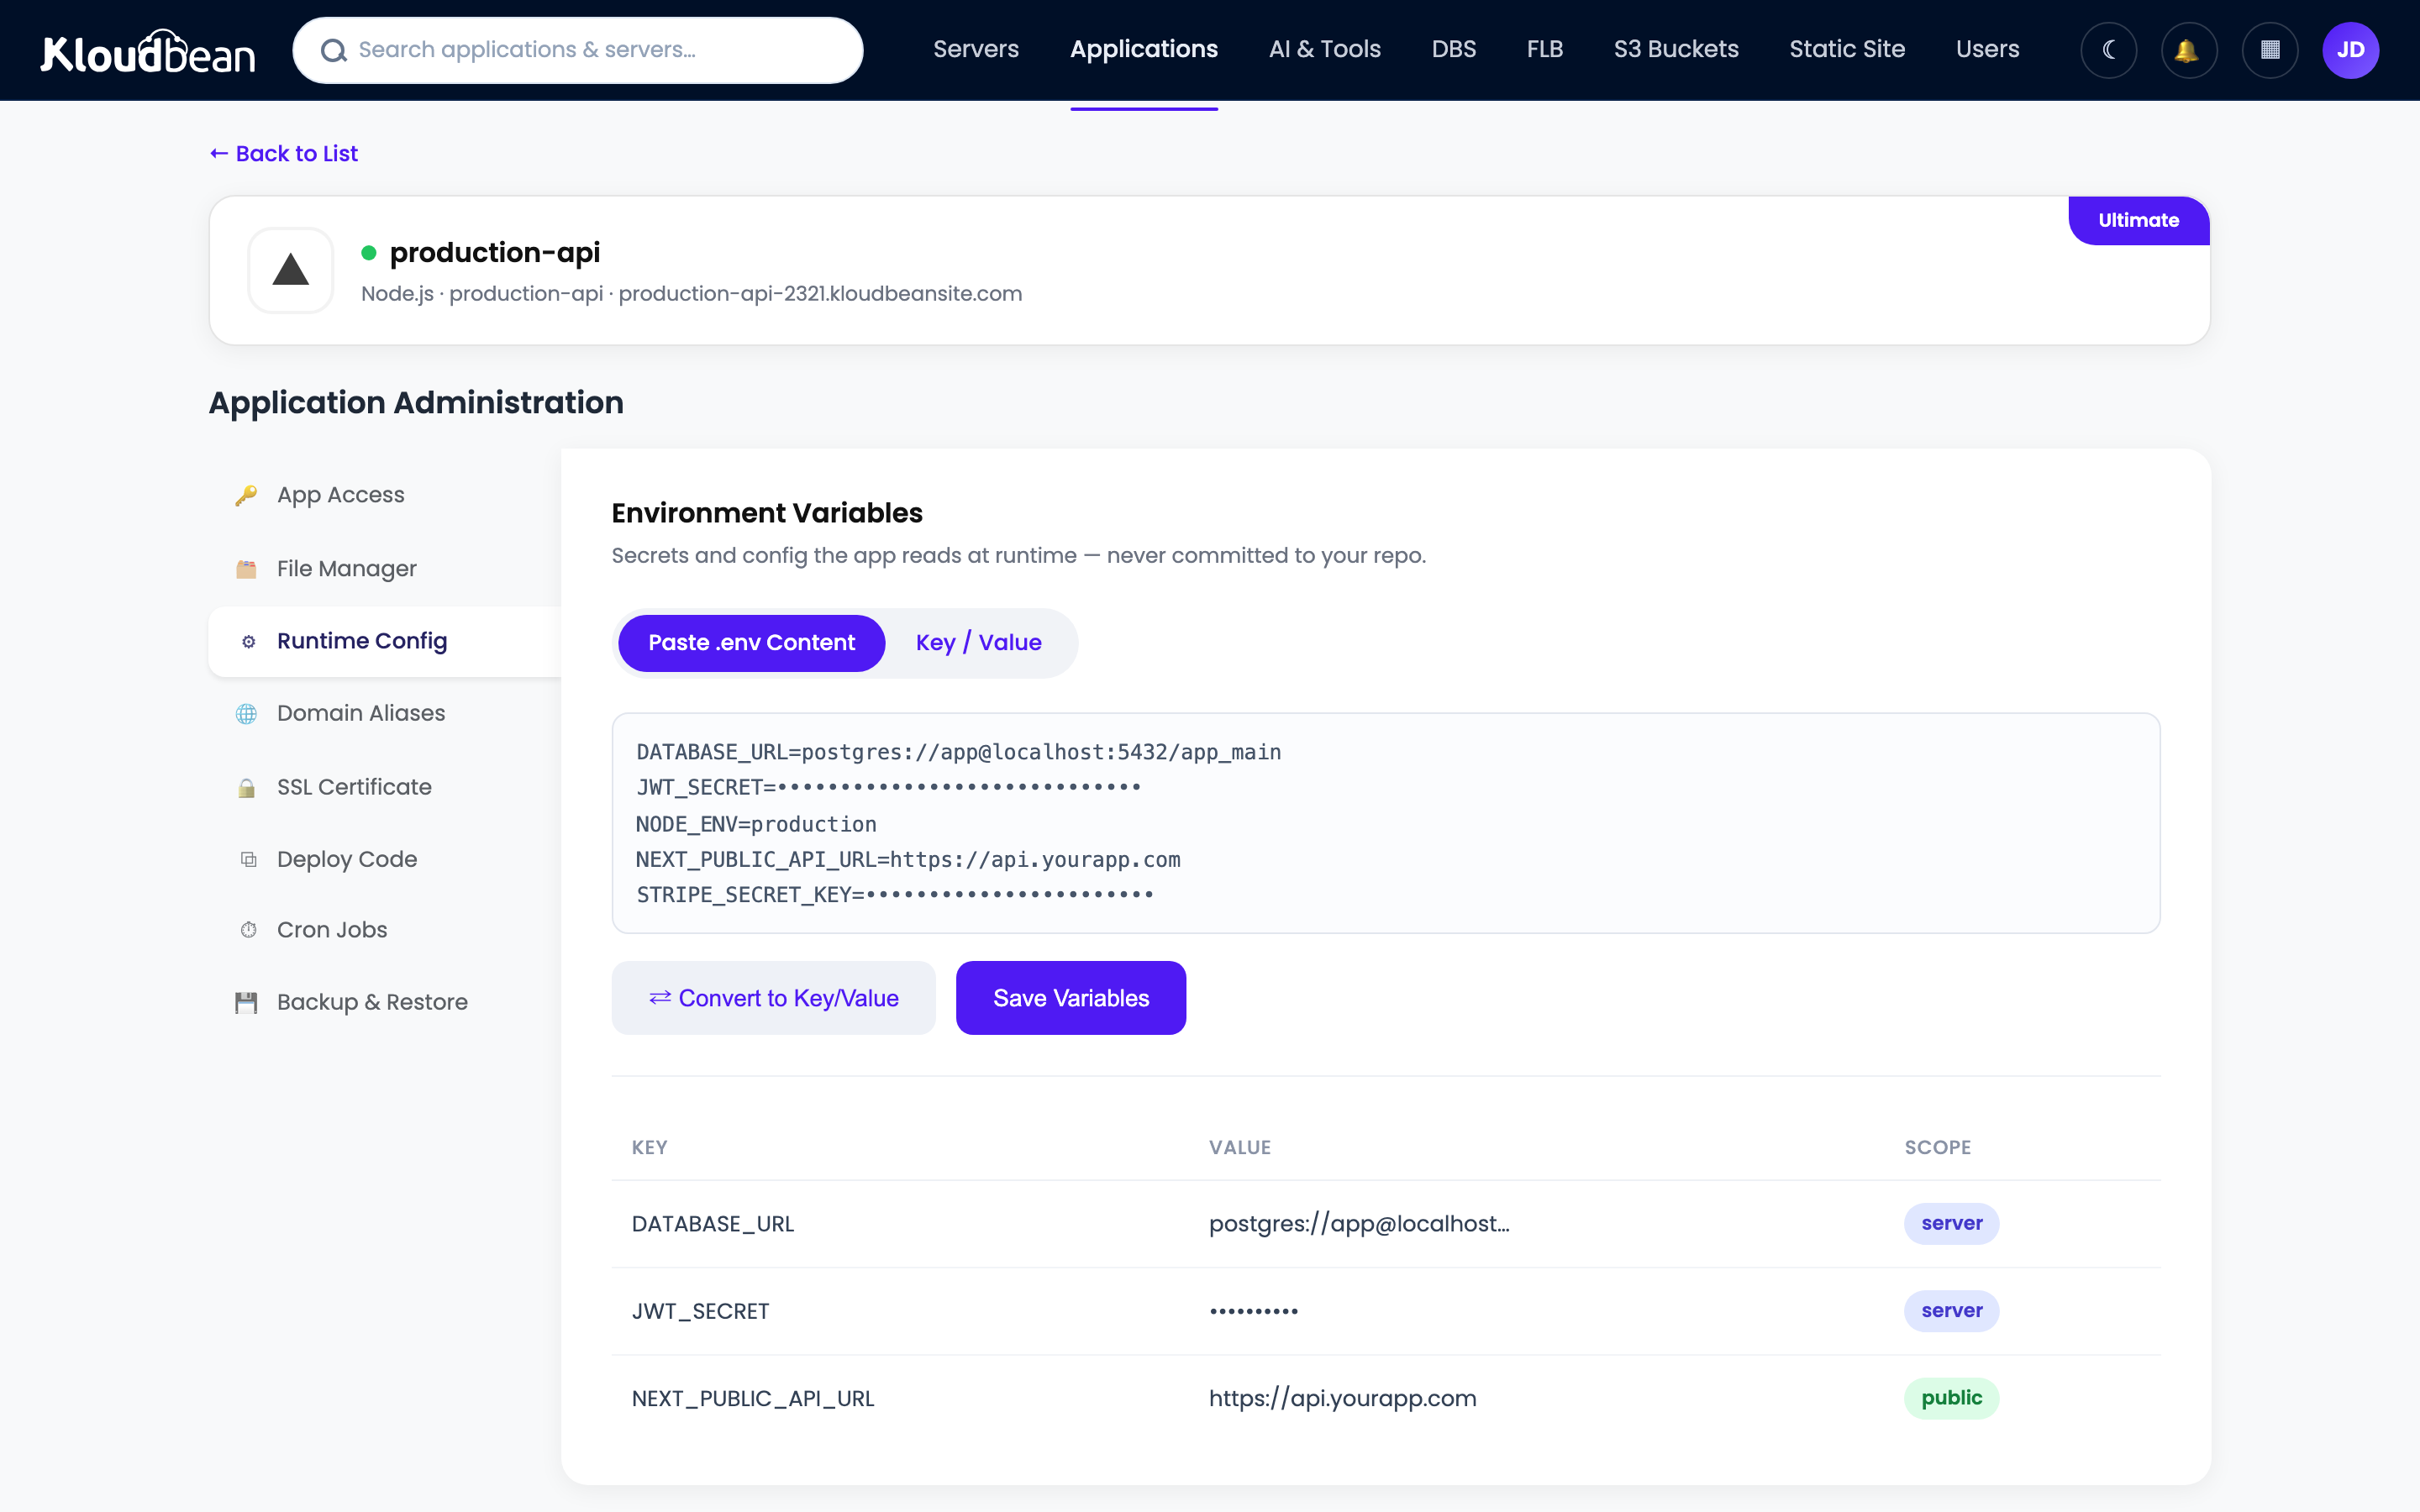
Task: Click inside the .env content textarea
Action: pyautogui.click(x=1385, y=823)
